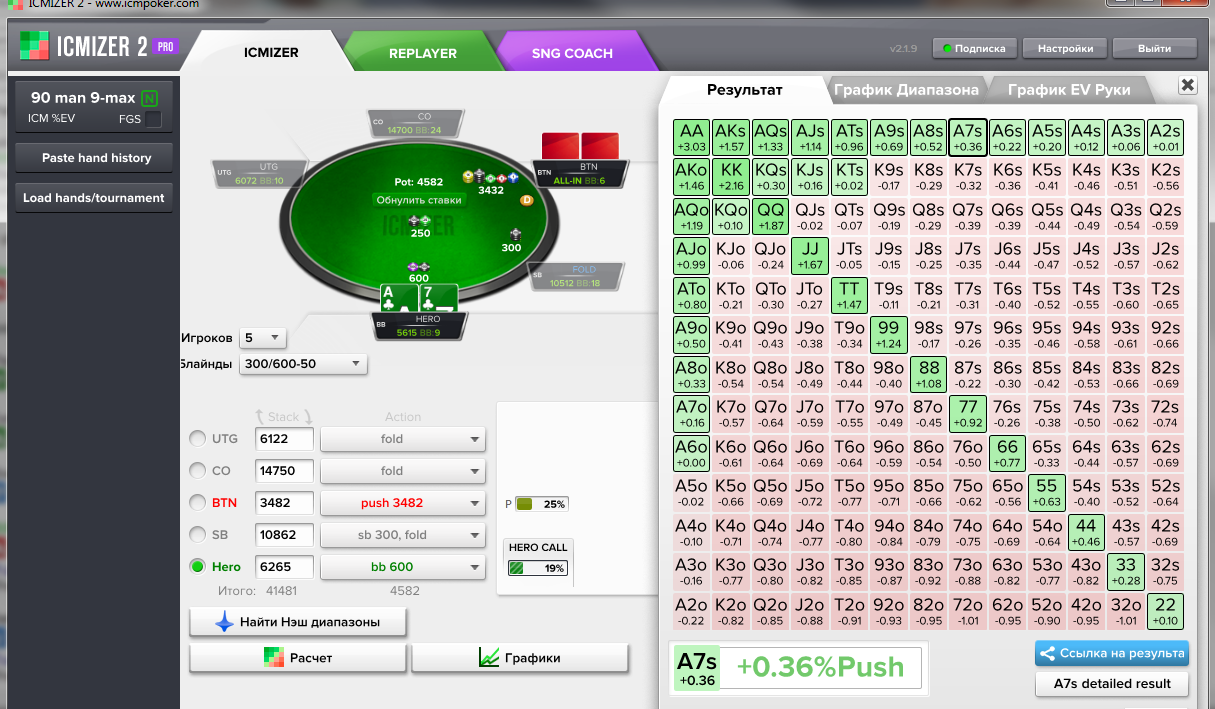Select the 22 cell in the range grid

click(1165, 612)
